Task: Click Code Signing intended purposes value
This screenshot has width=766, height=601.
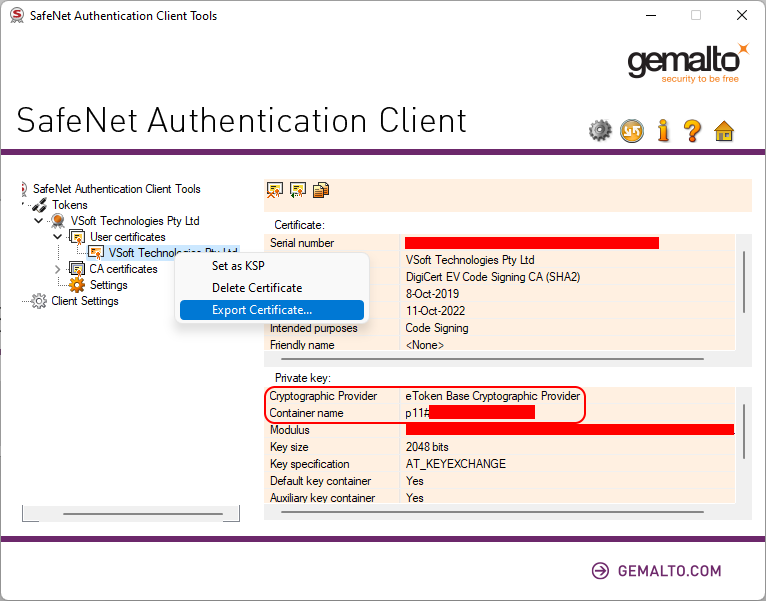Action: (437, 328)
